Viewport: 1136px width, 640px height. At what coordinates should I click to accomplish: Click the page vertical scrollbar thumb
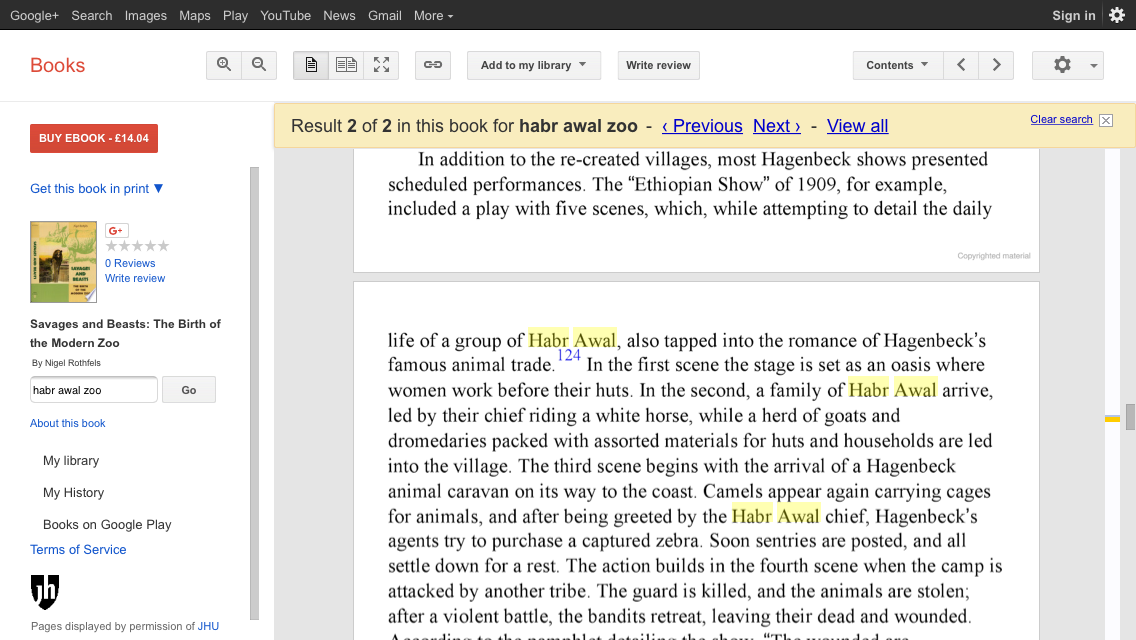(1130, 417)
